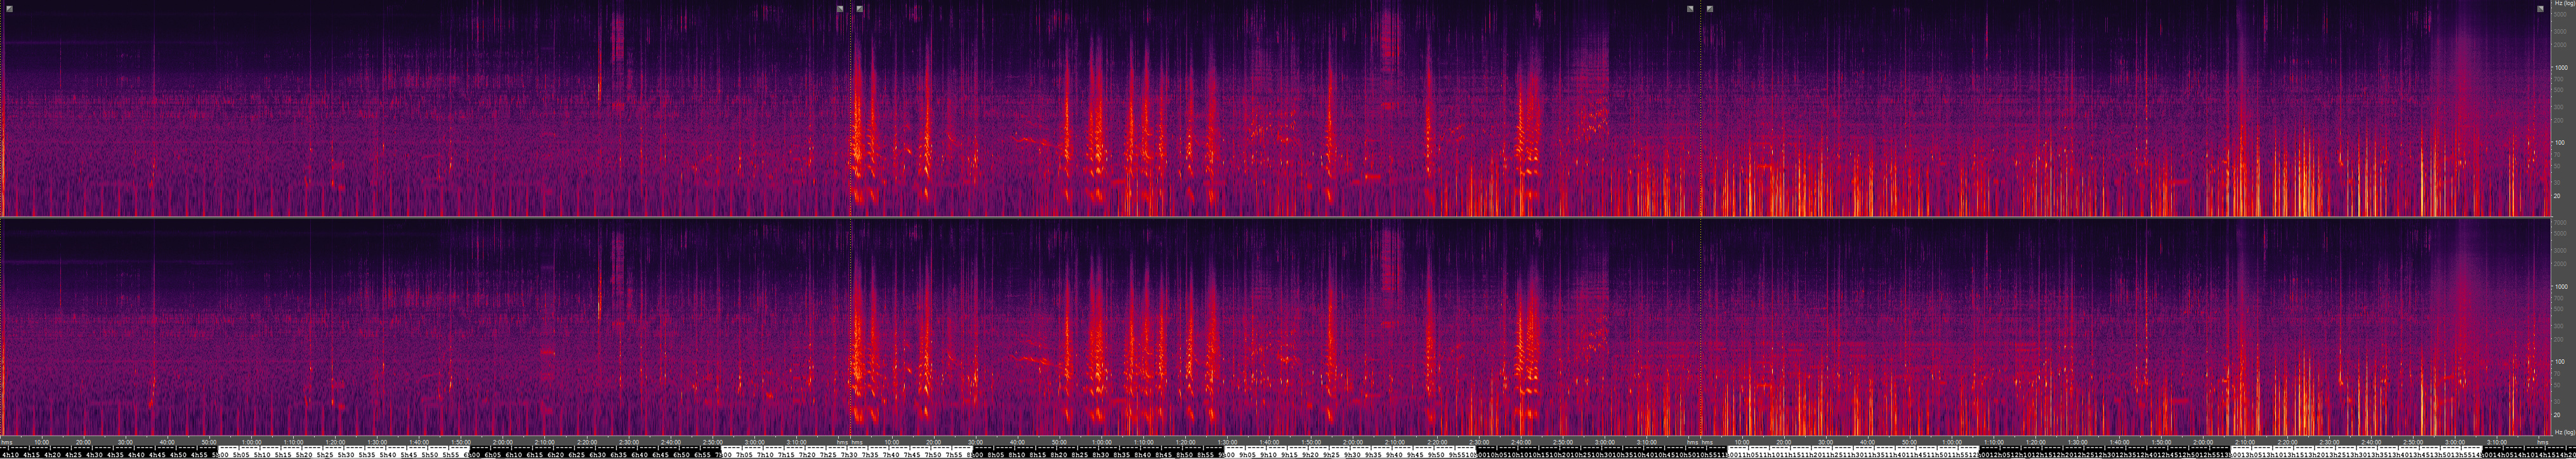Screen dimensions: 2576x459
Task: Click the 100 Hz mark on lower channel scale
Action: coord(2559,362)
